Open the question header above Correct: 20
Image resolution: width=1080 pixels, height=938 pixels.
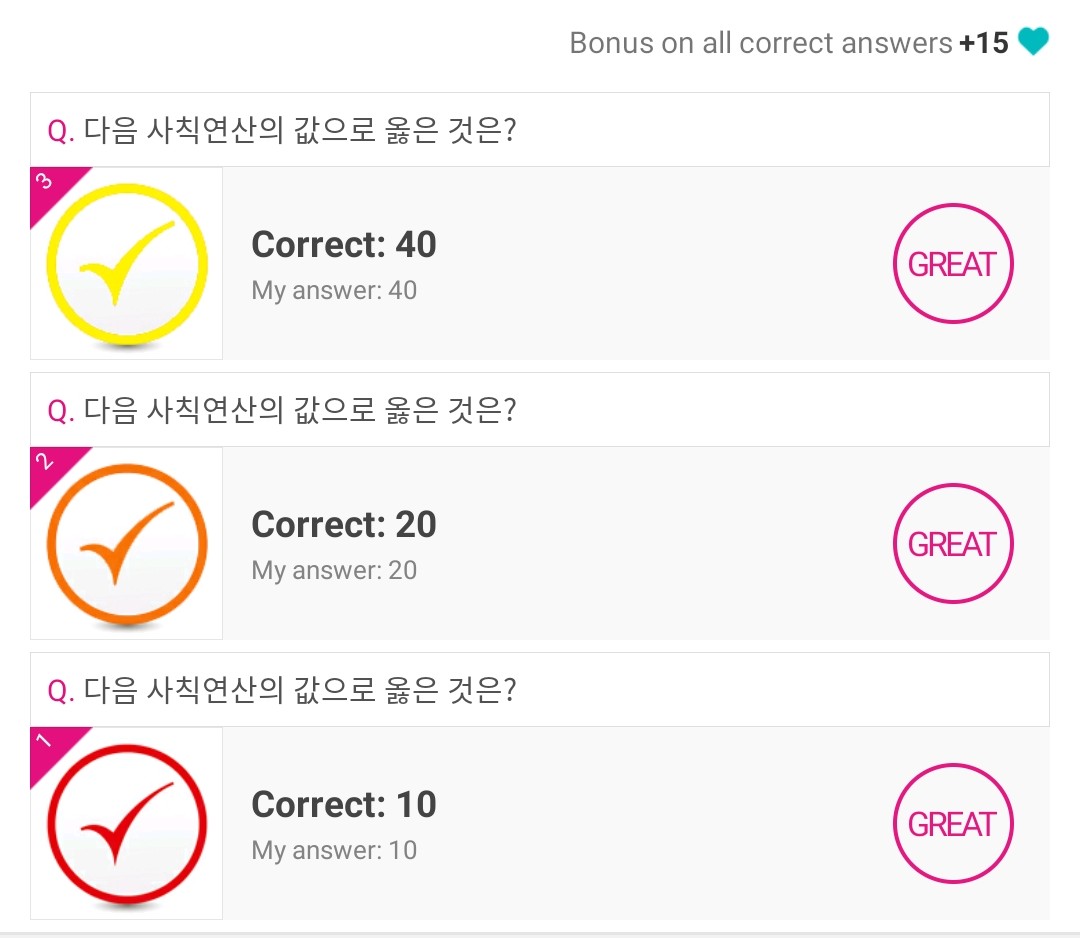(x=540, y=410)
